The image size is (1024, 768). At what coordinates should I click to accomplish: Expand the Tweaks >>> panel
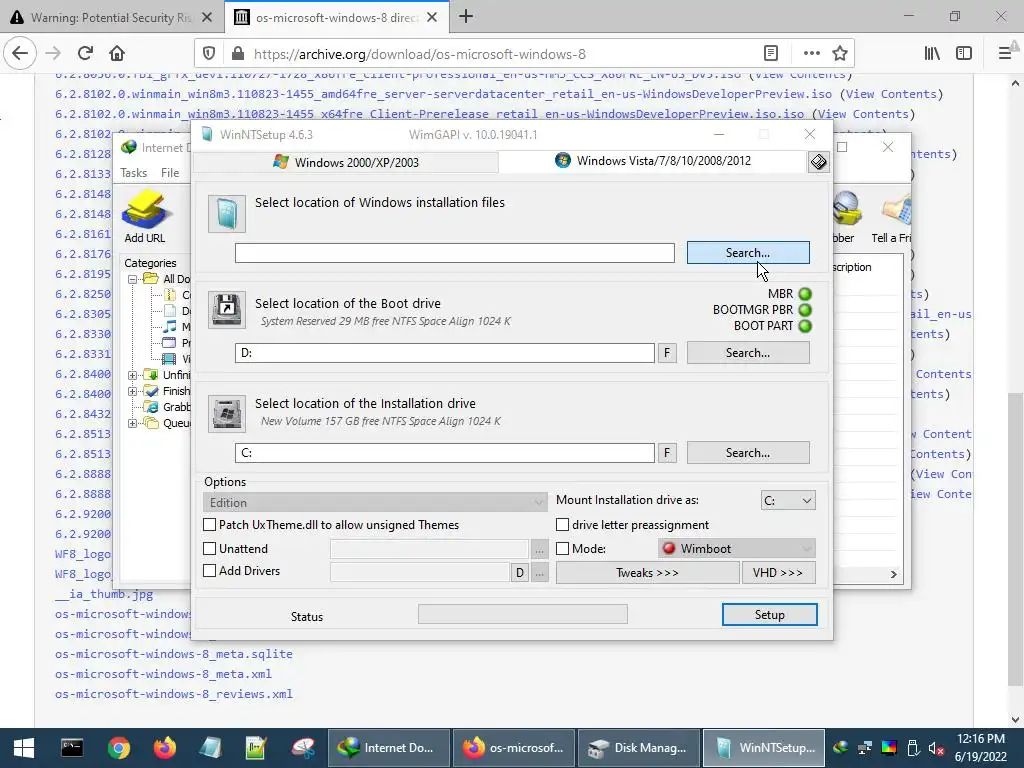click(647, 573)
